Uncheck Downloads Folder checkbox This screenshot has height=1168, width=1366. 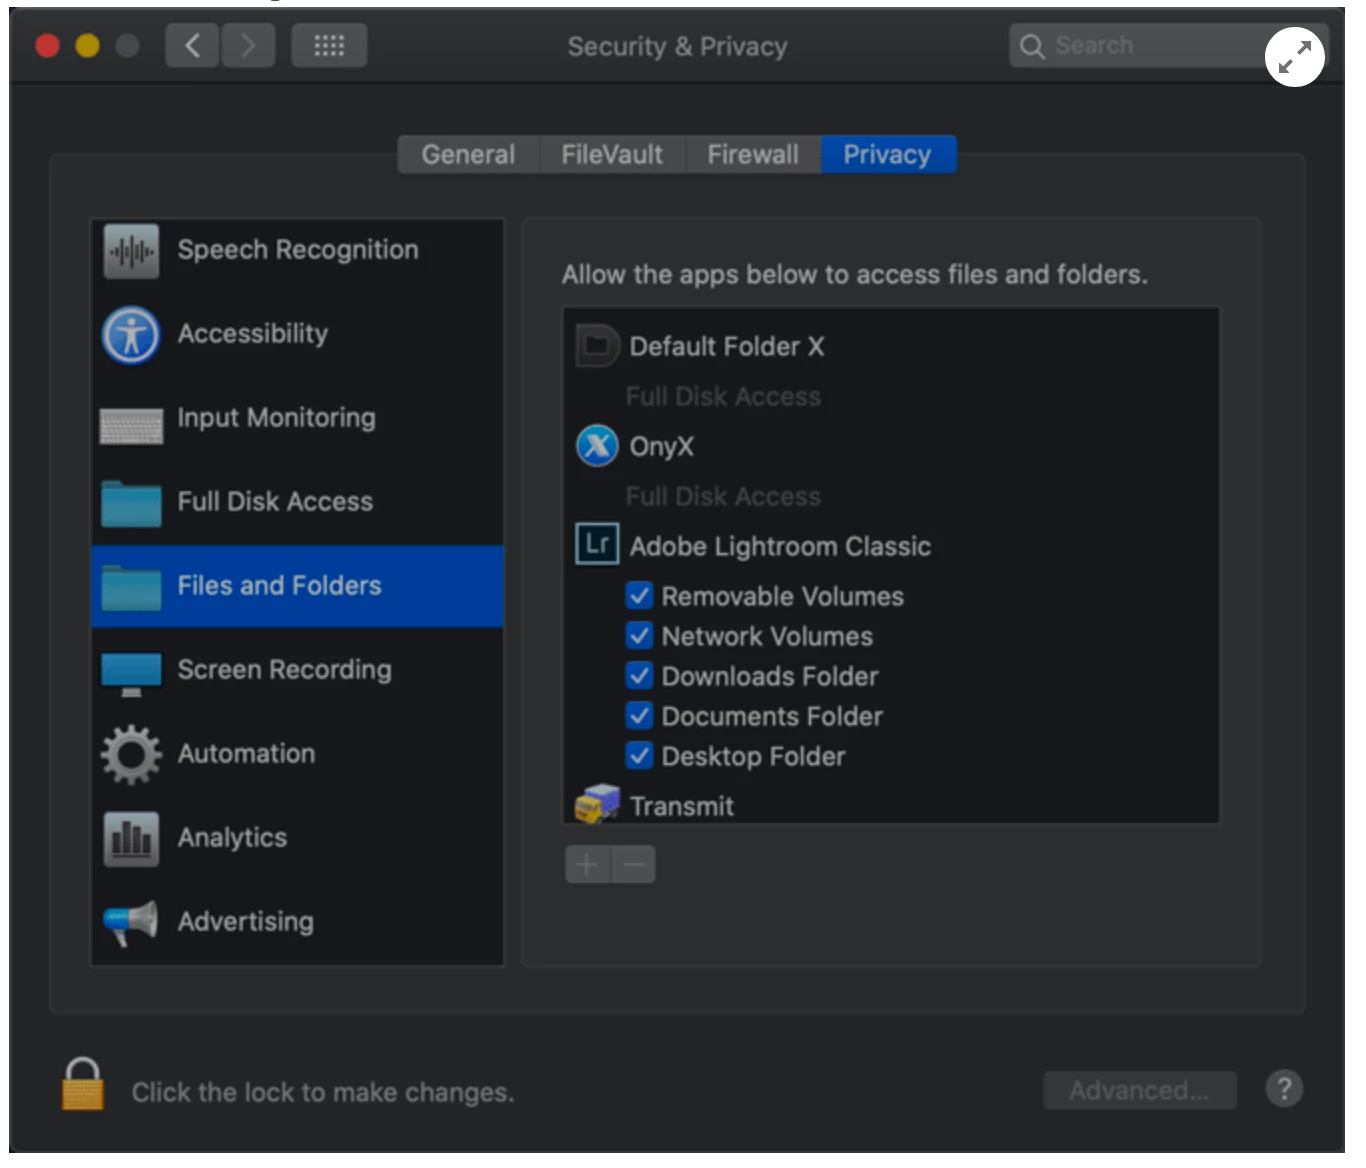click(639, 676)
